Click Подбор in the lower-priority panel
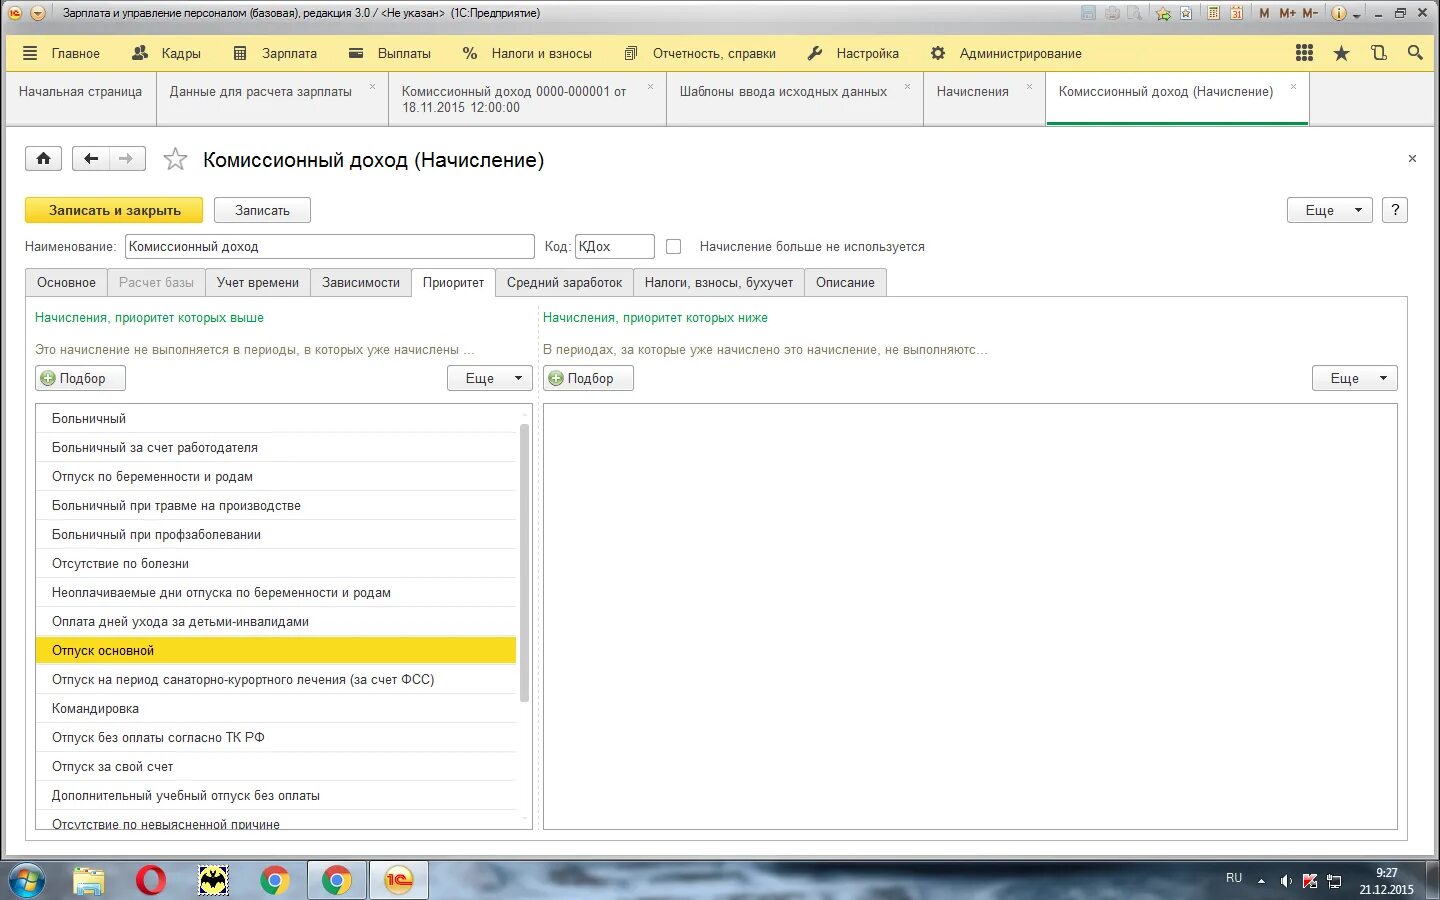Viewport: 1440px width, 900px height. pos(588,378)
